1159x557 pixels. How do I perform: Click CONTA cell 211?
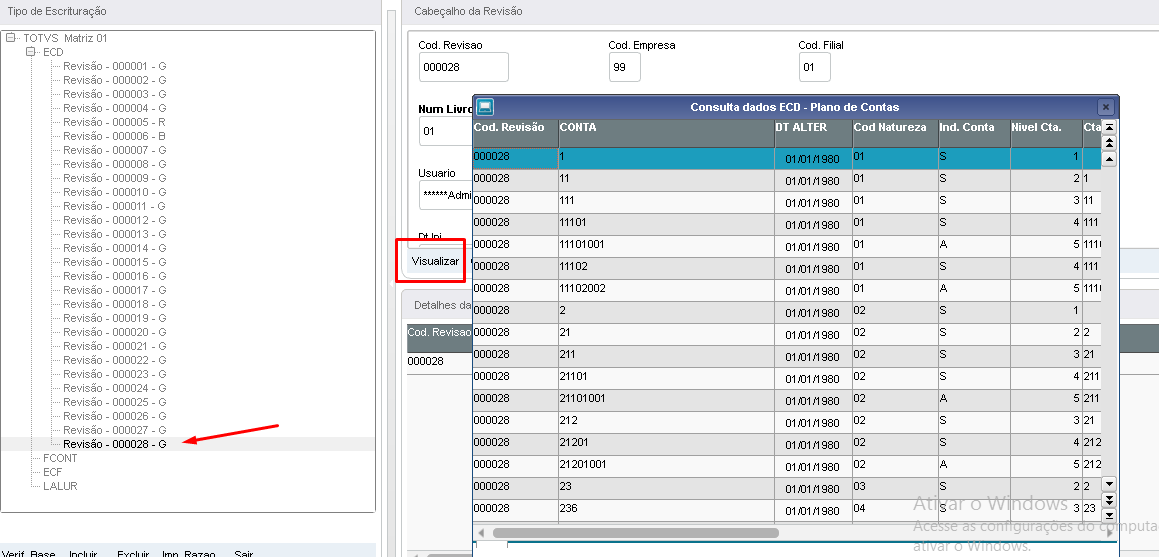point(667,357)
